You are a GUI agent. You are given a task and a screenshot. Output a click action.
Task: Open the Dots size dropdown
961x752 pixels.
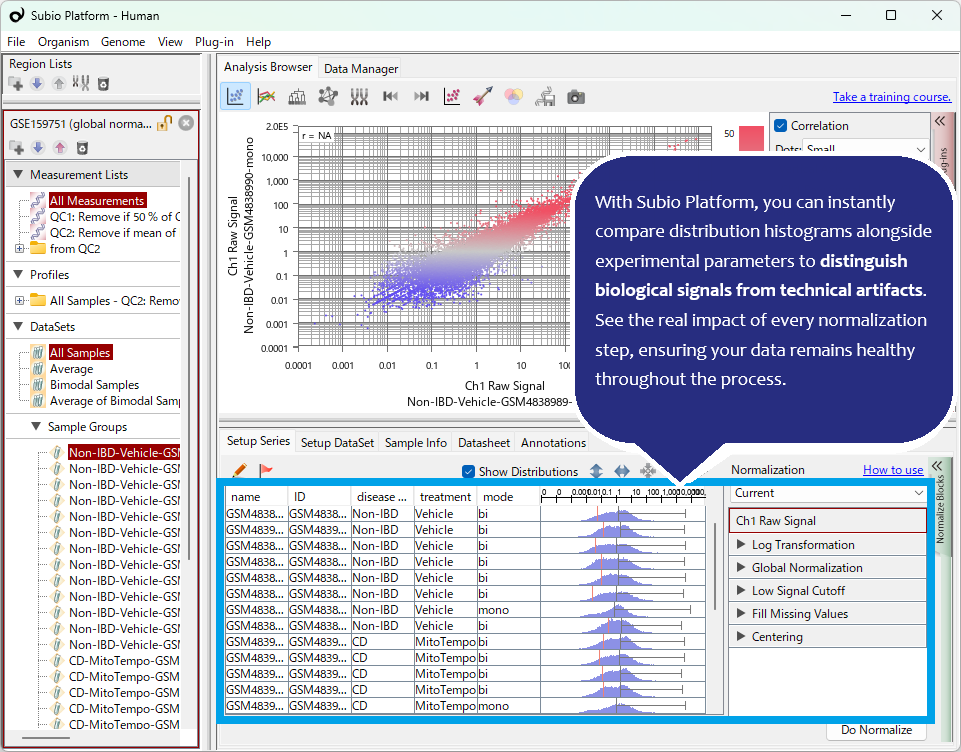tap(866, 148)
